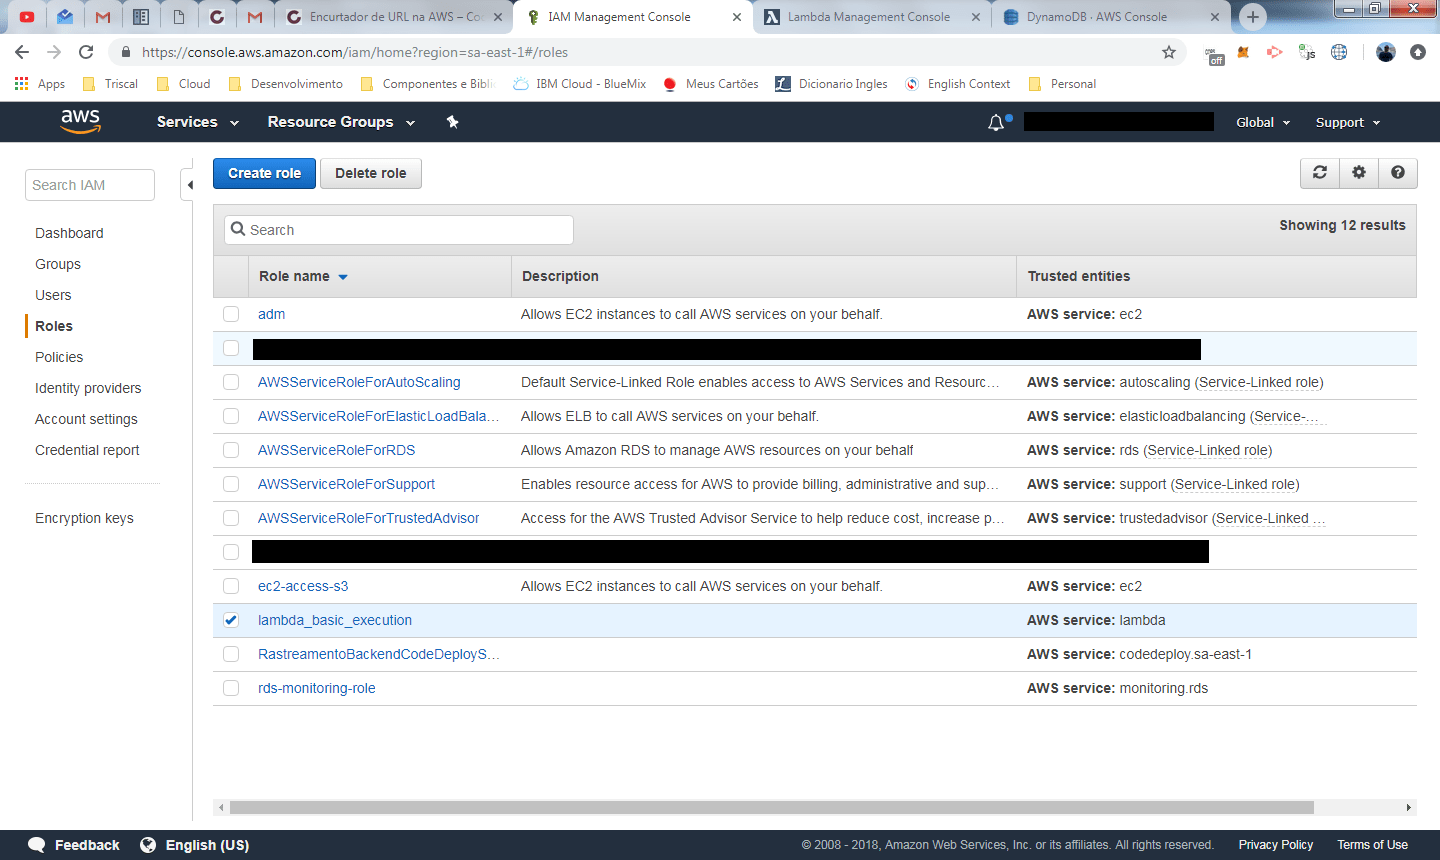
Task: Open the notifications bell icon
Action: coord(996,122)
